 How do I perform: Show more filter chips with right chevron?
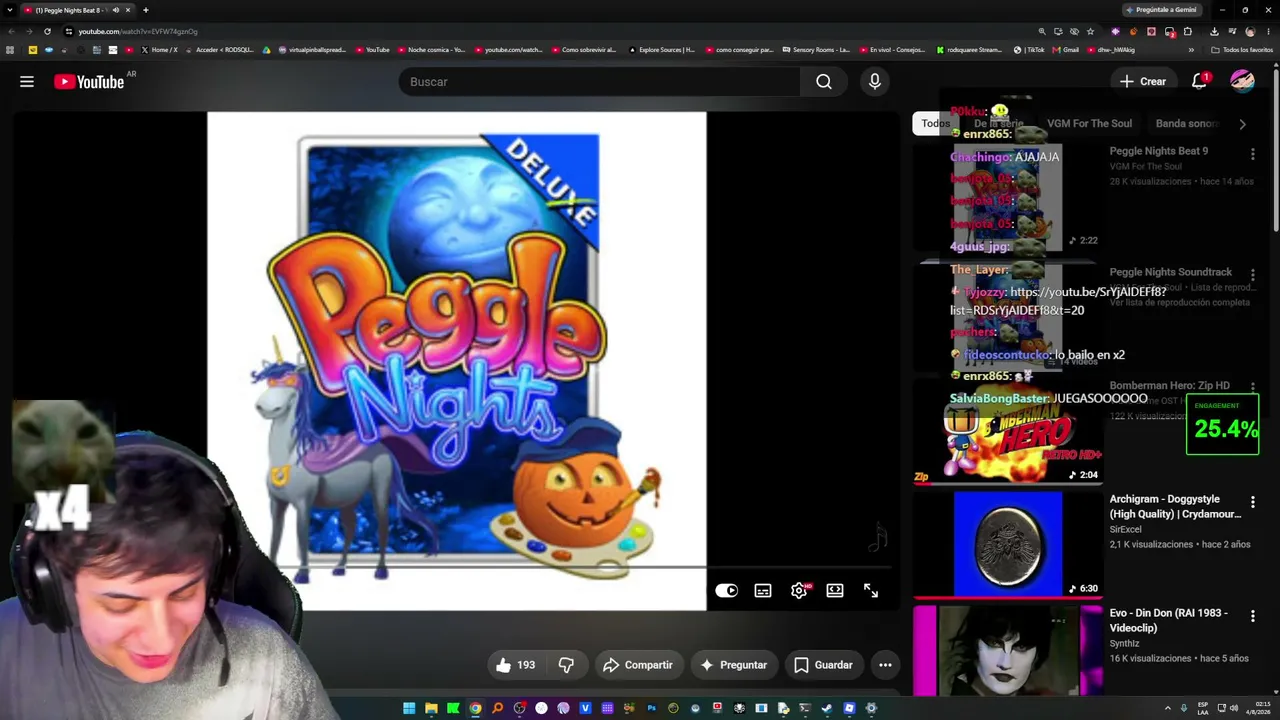[x=1242, y=124]
